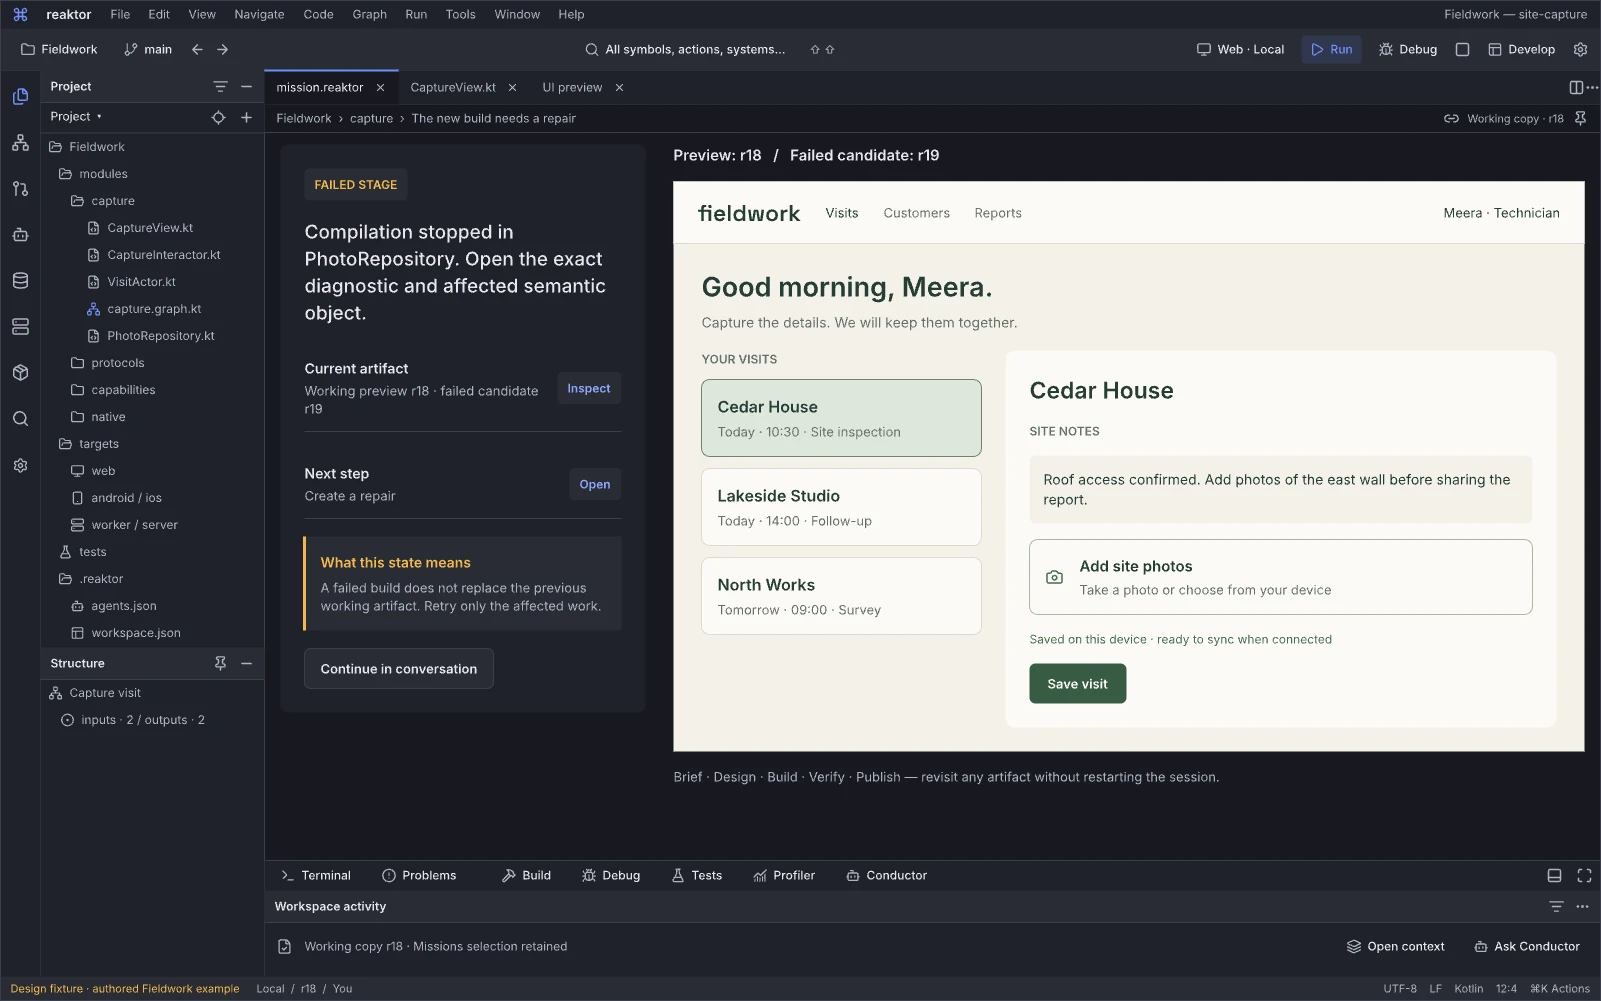Click Continue in conversation
Image resolution: width=1601 pixels, height=1001 pixels.
(399, 669)
